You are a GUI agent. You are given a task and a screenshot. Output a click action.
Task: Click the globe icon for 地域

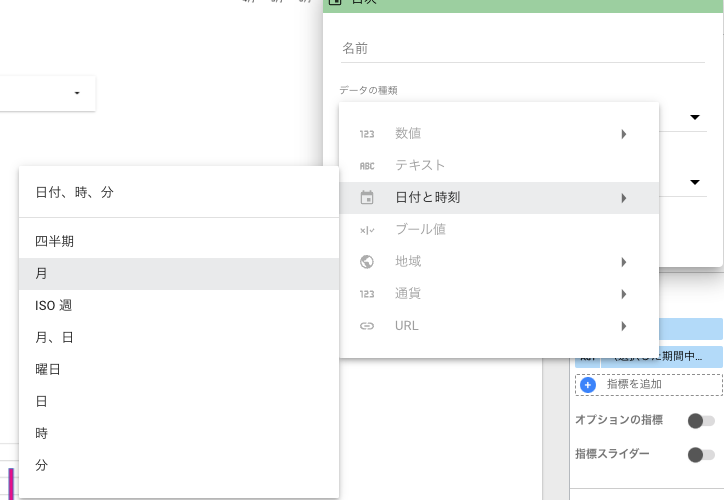point(367,262)
